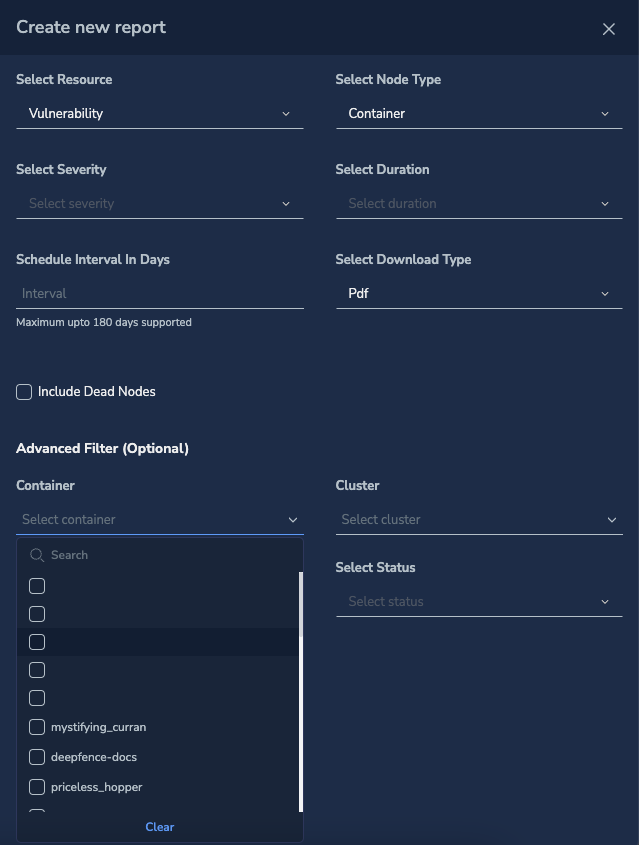Click the Schedule Interval In Days input field
The width and height of the screenshot is (639, 845).
coord(160,293)
